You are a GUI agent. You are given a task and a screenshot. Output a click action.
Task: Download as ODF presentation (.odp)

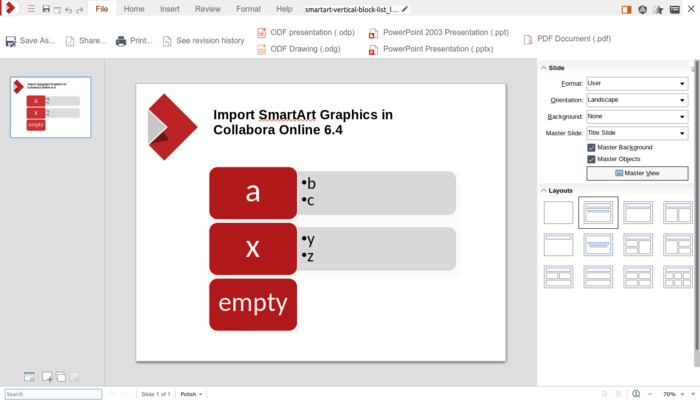coord(306,33)
